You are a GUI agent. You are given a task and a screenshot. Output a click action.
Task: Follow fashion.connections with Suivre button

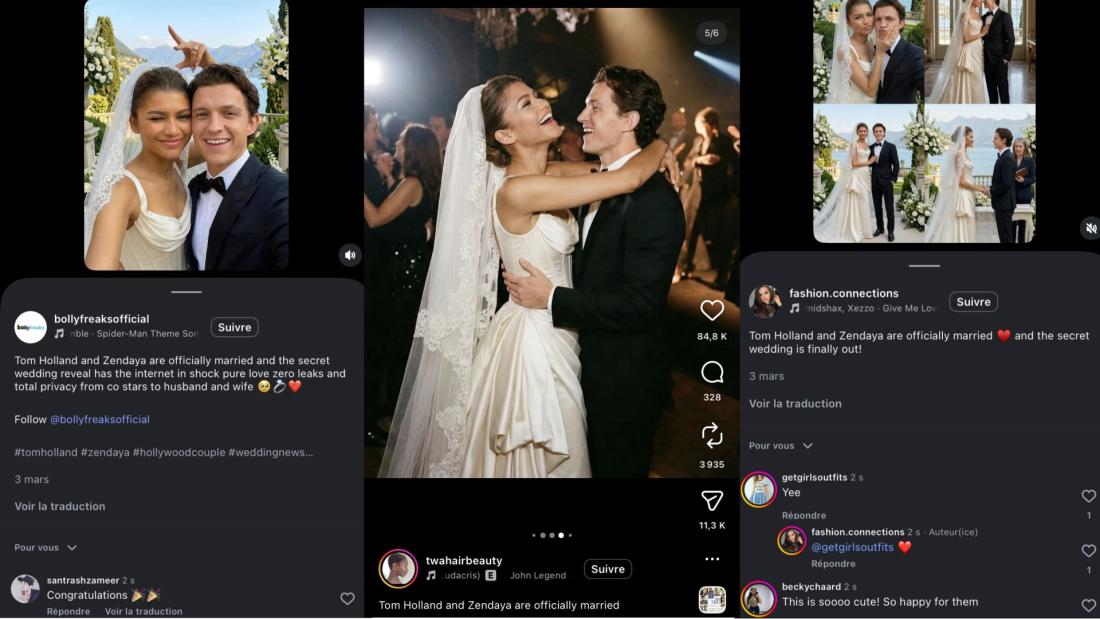[973, 302]
